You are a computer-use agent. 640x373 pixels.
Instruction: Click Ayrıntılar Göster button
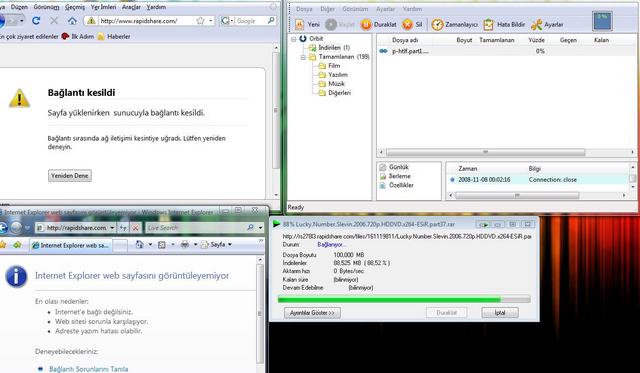pos(312,313)
